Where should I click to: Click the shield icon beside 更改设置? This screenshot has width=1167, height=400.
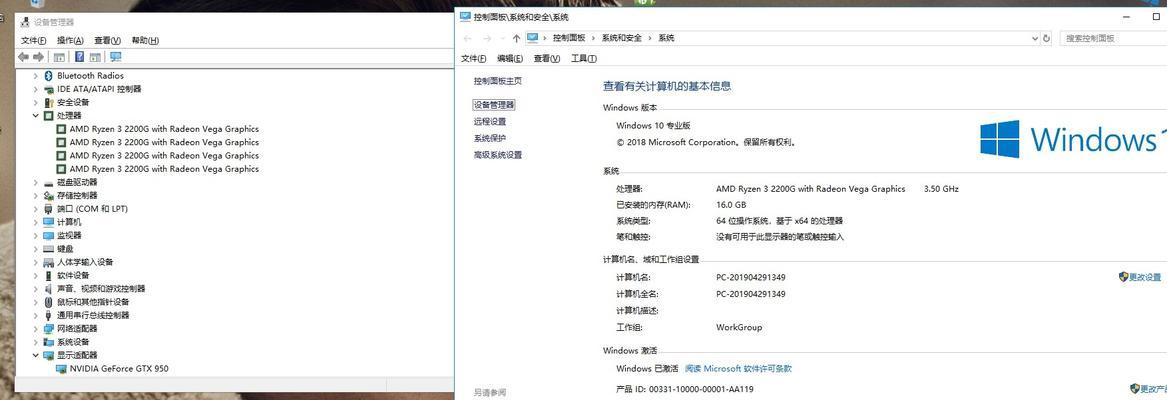(1123, 277)
